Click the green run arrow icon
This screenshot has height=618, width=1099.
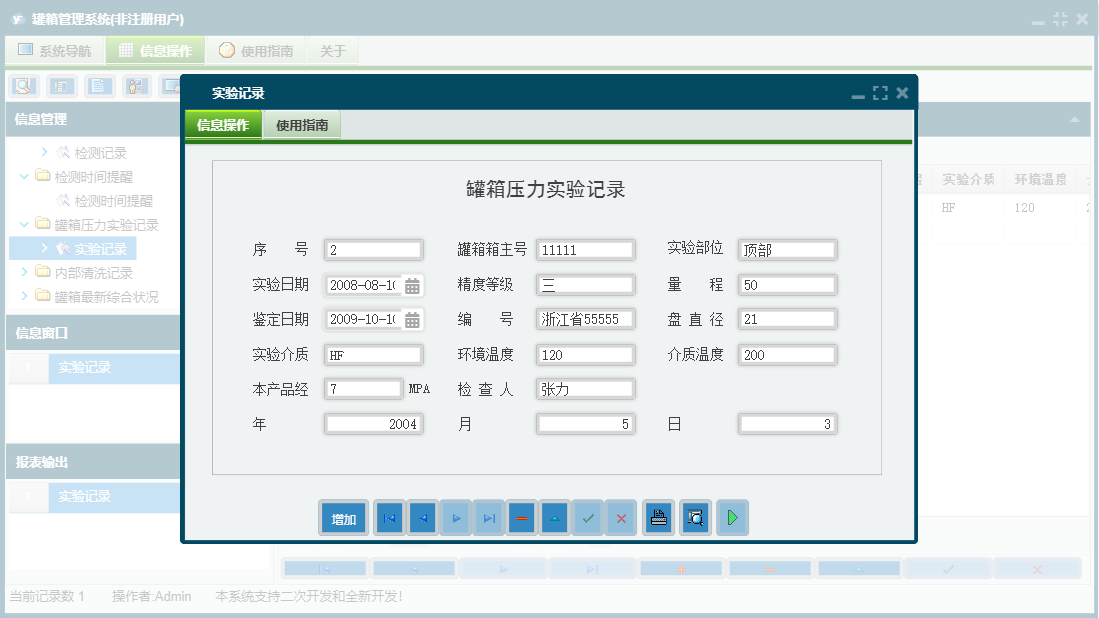pos(732,517)
